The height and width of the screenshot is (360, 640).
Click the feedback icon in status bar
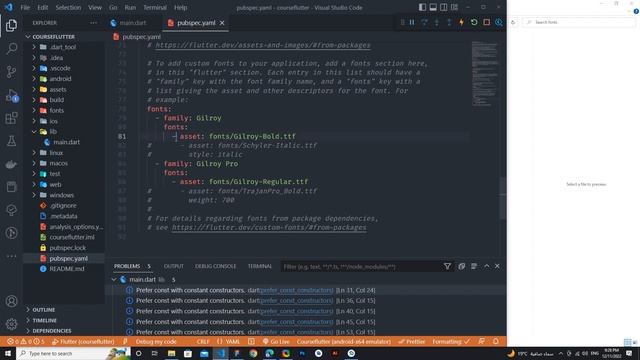[x=482, y=341]
